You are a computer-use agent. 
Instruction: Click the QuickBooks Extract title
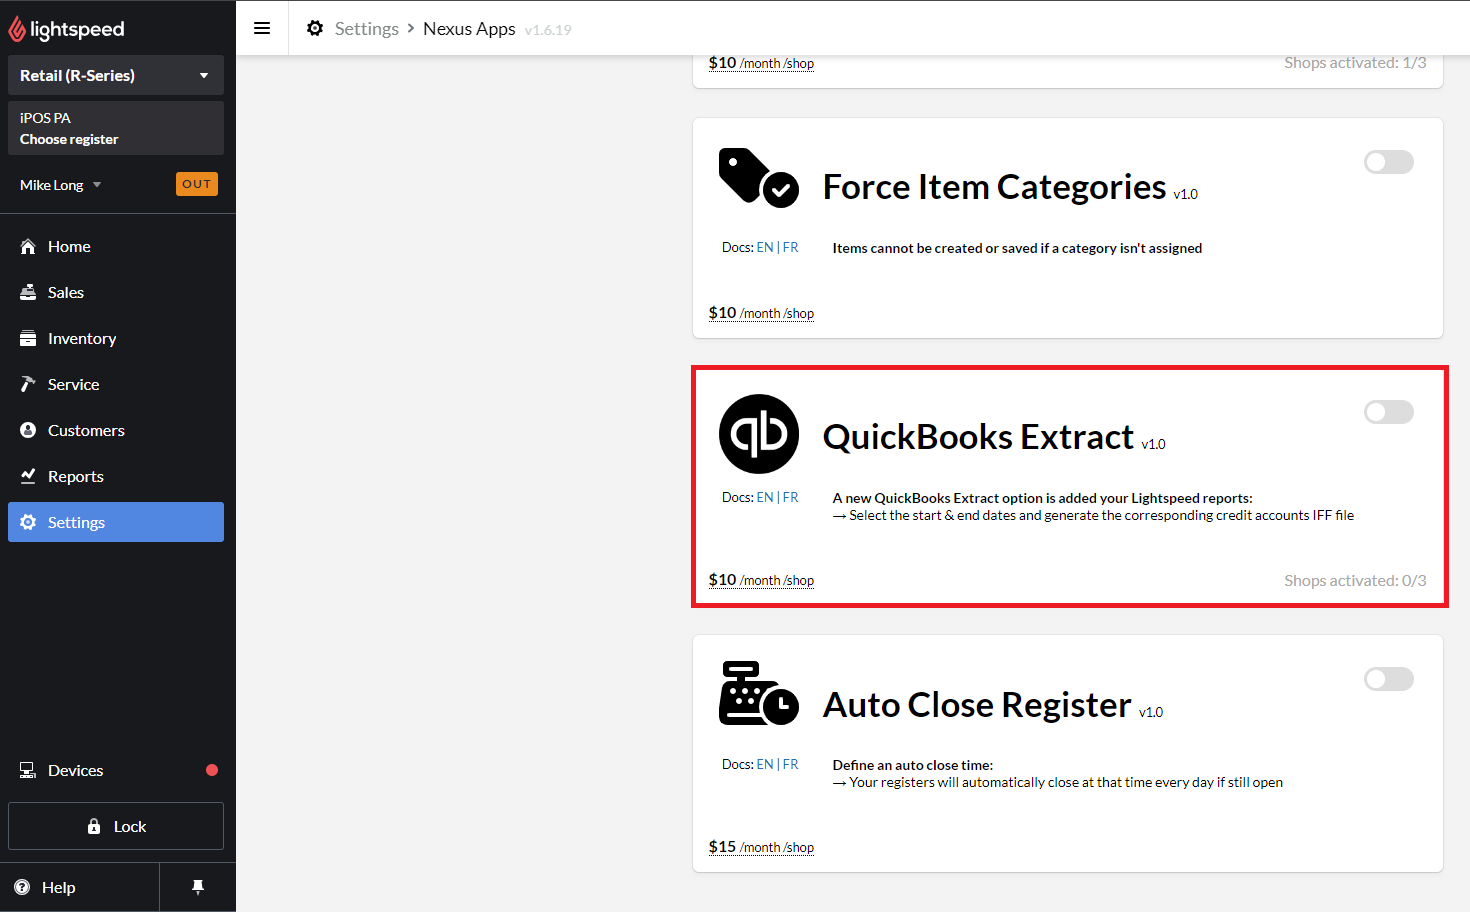978,437
